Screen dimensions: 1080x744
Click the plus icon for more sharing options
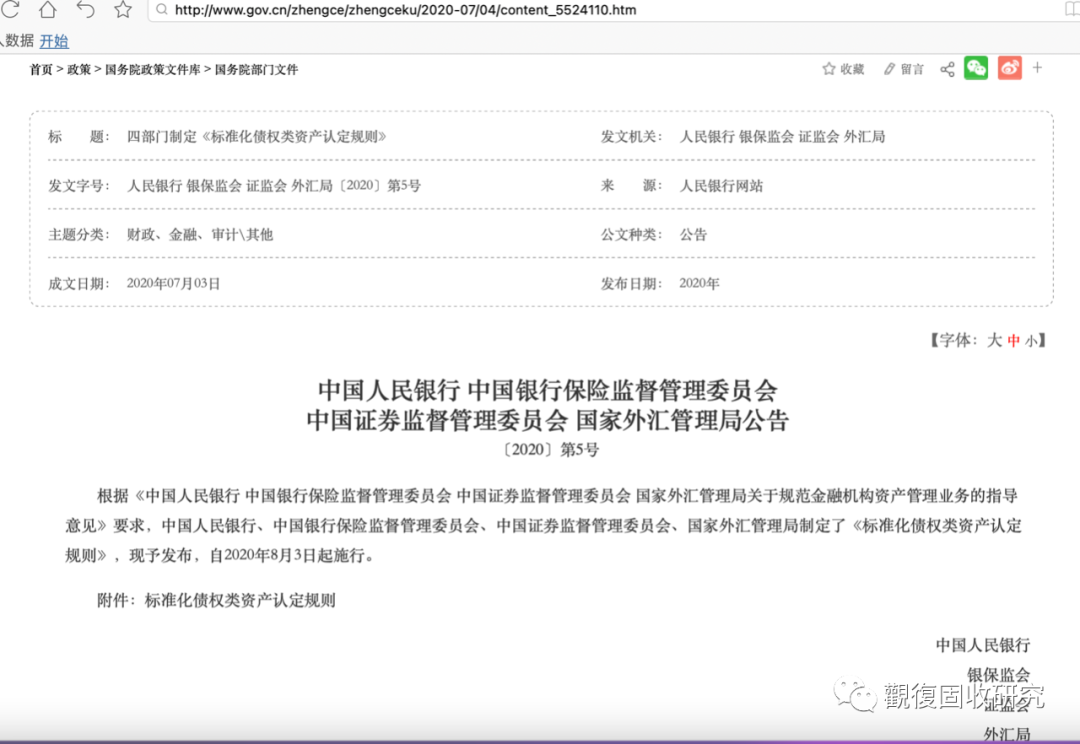(x=1037, y=68)
